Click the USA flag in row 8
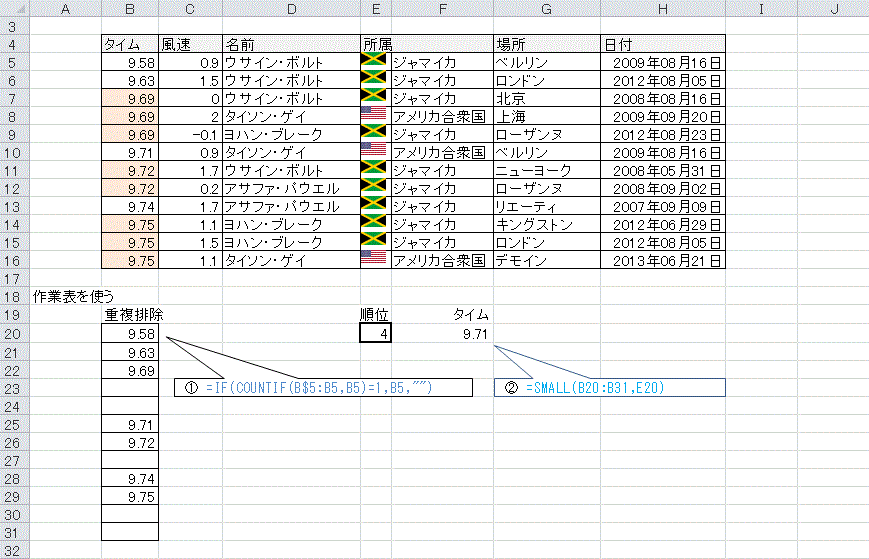The width and height of the screenshot is (869, 559). tap(373, 116)
